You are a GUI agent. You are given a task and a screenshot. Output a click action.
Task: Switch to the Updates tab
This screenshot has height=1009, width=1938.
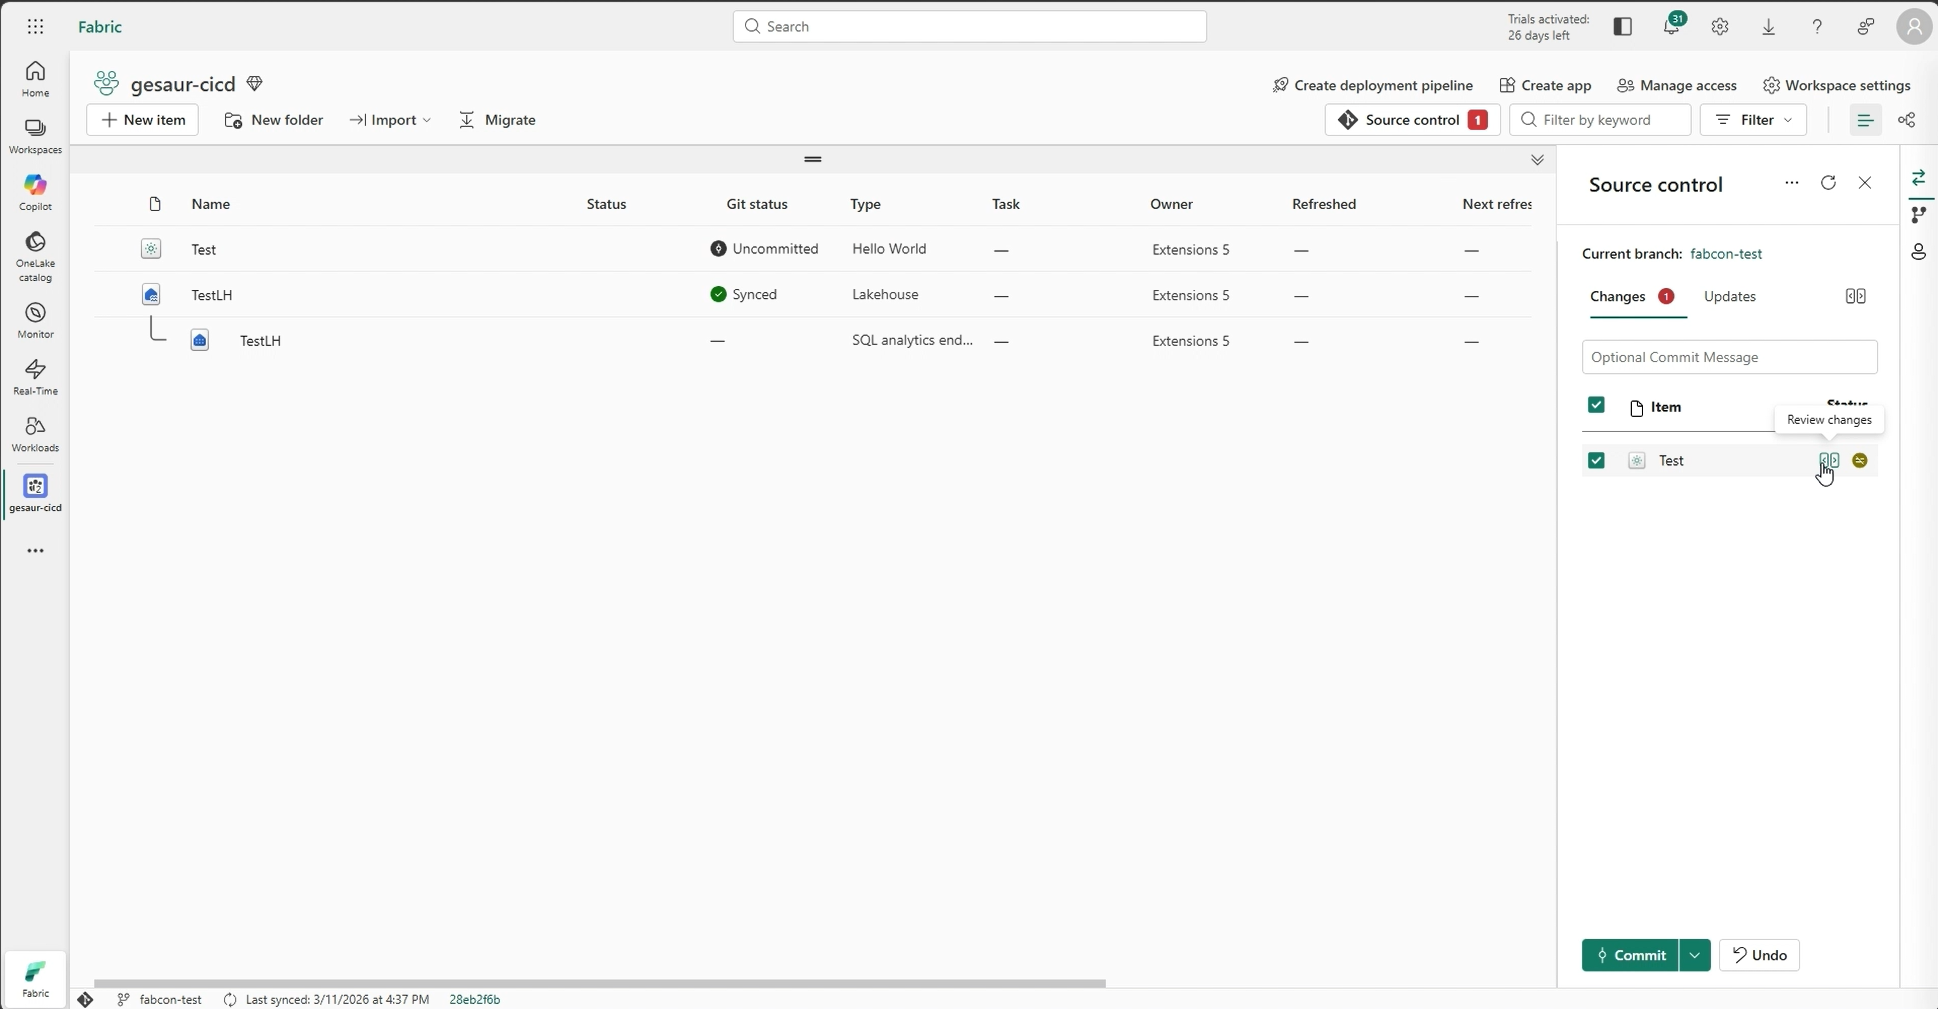point(1729,296)
